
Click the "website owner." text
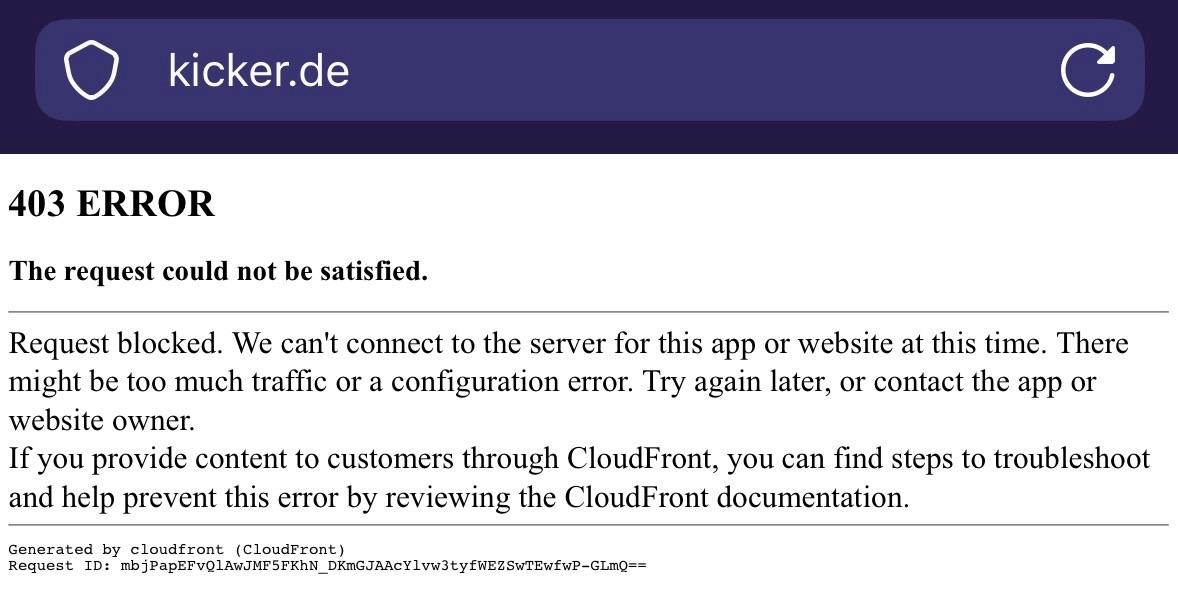101,421
